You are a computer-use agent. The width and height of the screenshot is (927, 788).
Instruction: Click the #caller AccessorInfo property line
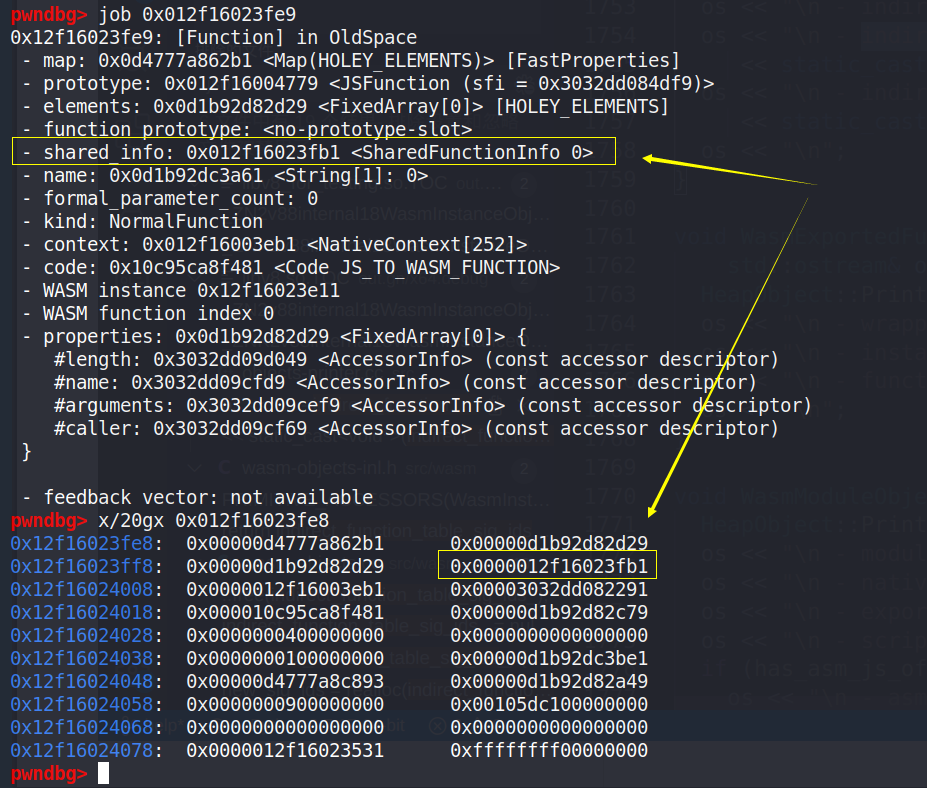click(416, 428)
